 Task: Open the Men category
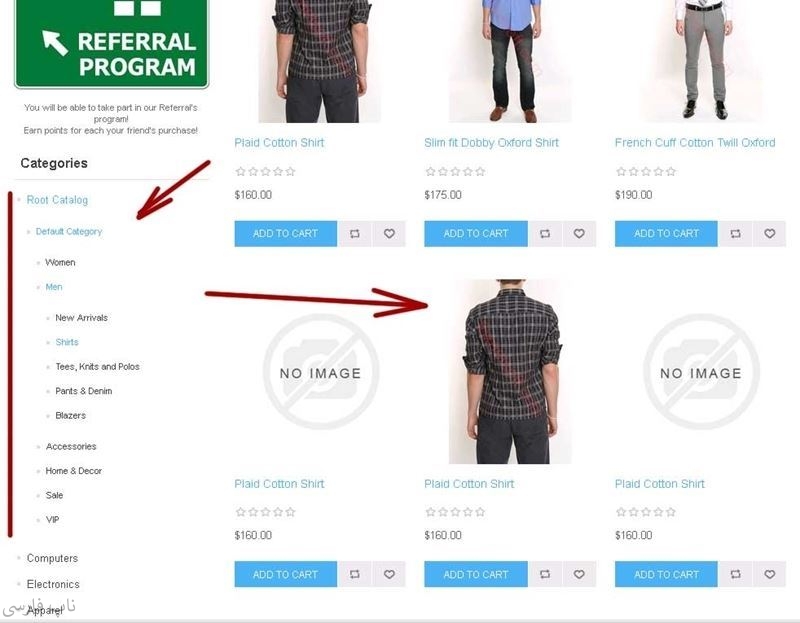(x=54, y=287)
